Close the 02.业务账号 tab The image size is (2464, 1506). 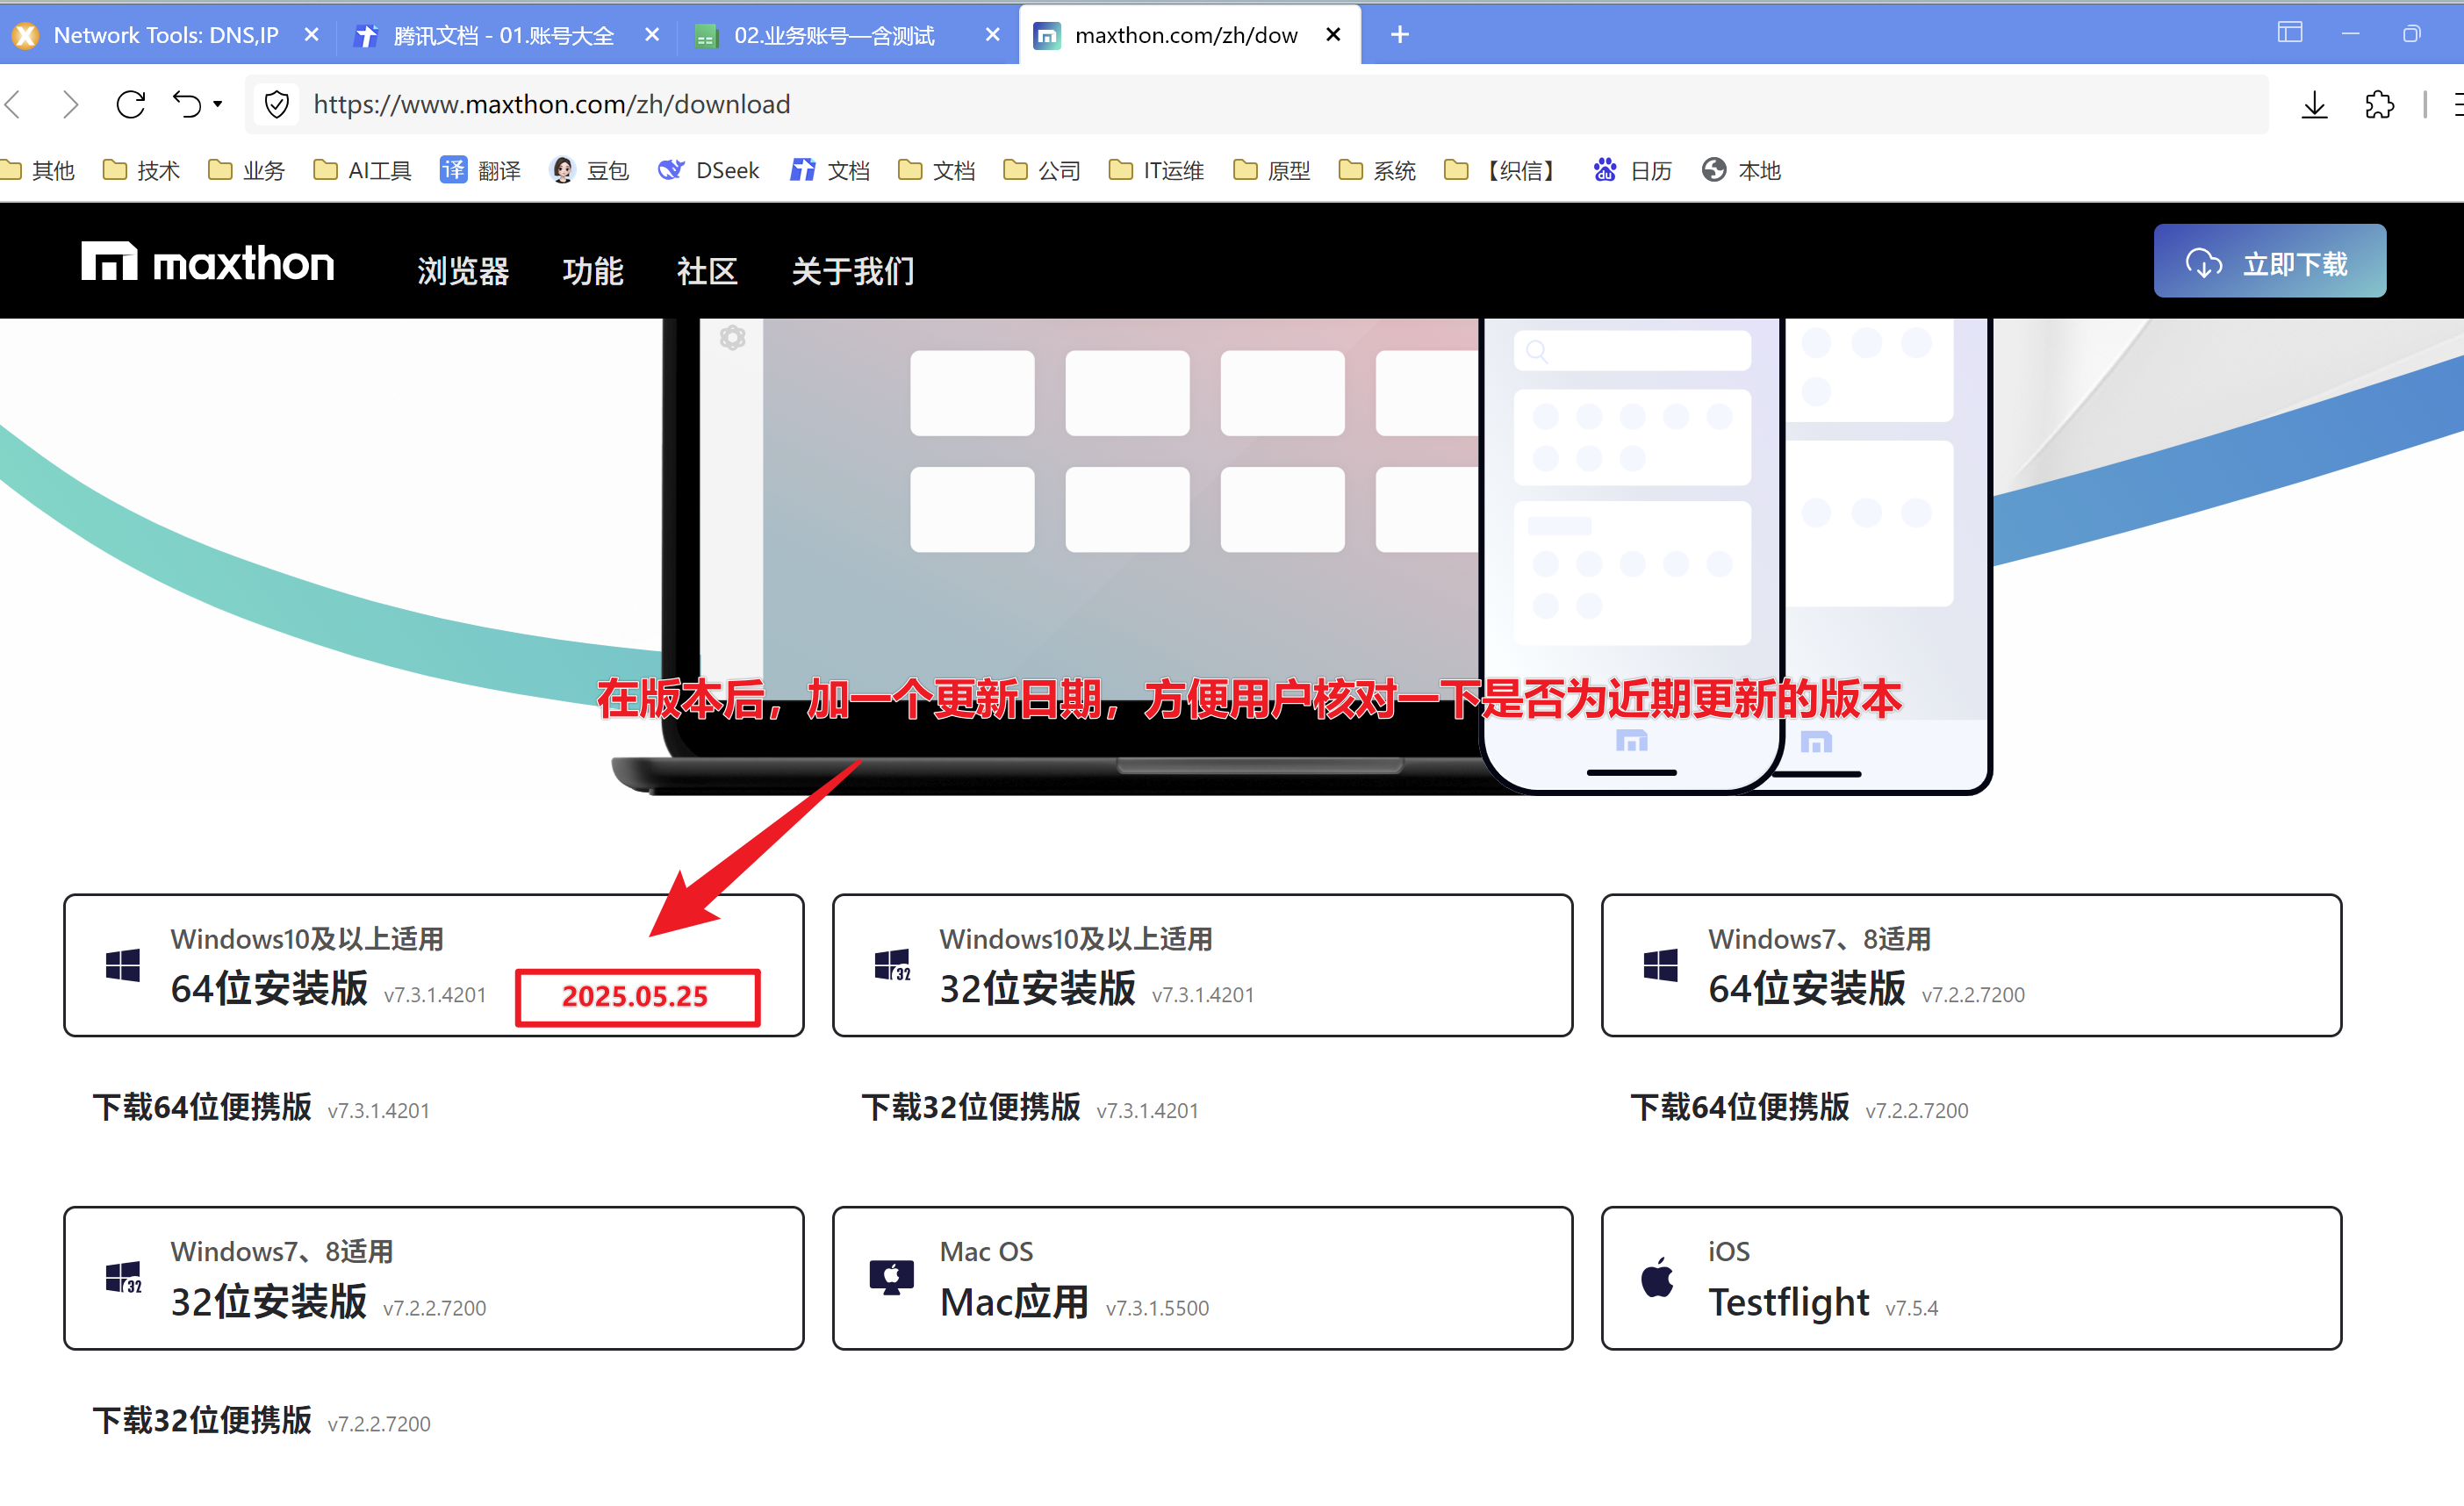tap(992, 35)
